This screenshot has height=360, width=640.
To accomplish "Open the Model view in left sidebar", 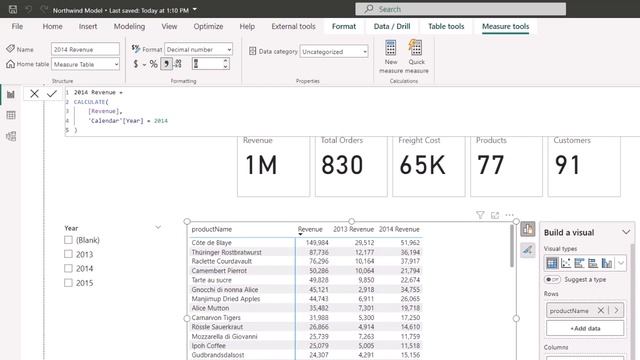I will (11, 136).
